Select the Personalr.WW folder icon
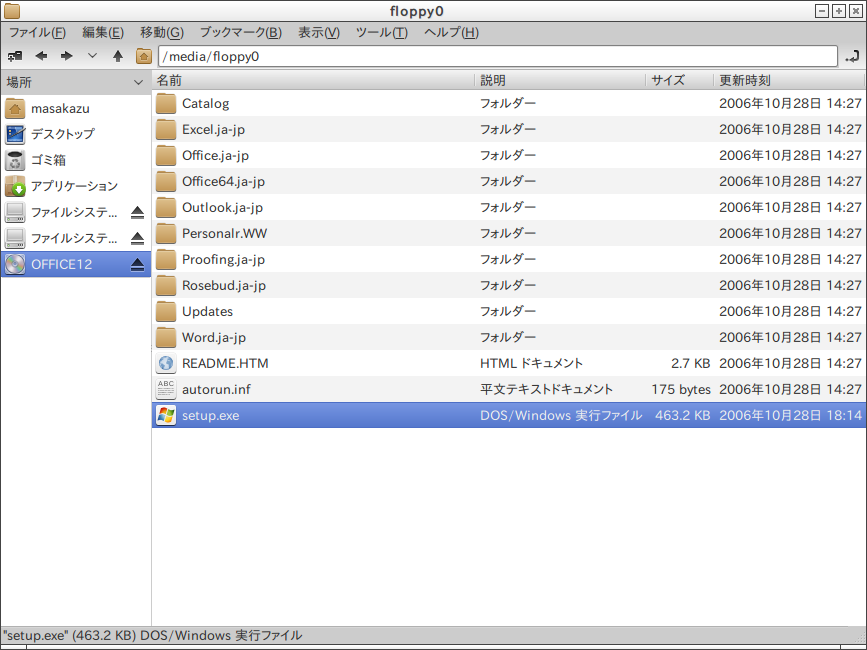Image resolution: width=867 pixels, height=650 pixels. 166,233
